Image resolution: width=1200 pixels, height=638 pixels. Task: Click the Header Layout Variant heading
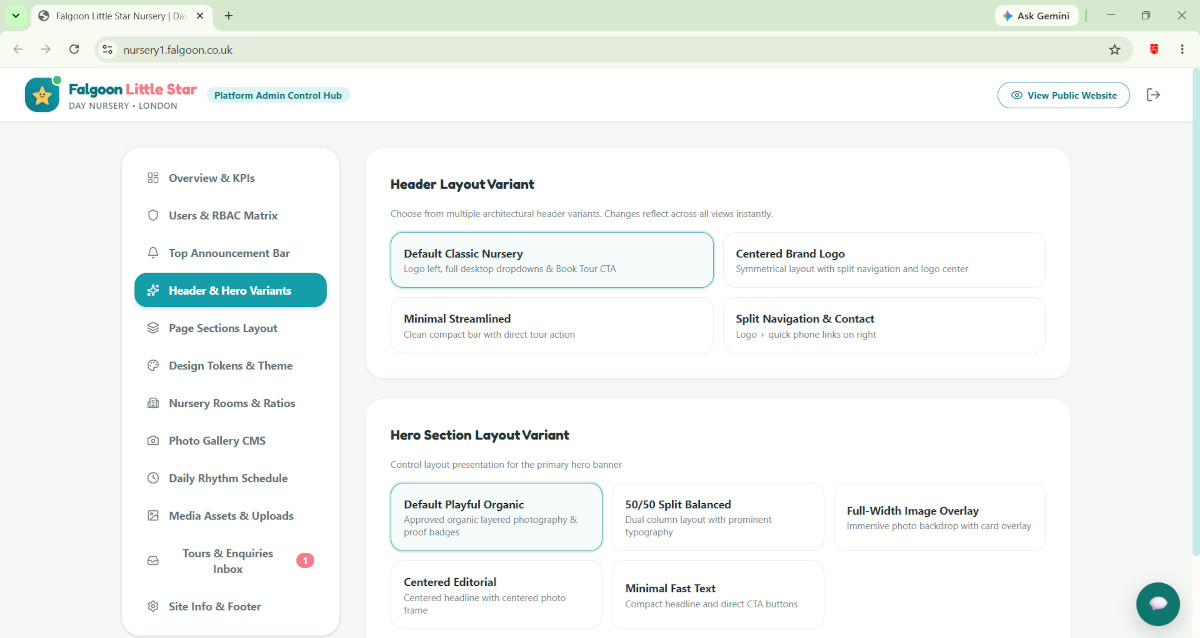tap(462, 184)
